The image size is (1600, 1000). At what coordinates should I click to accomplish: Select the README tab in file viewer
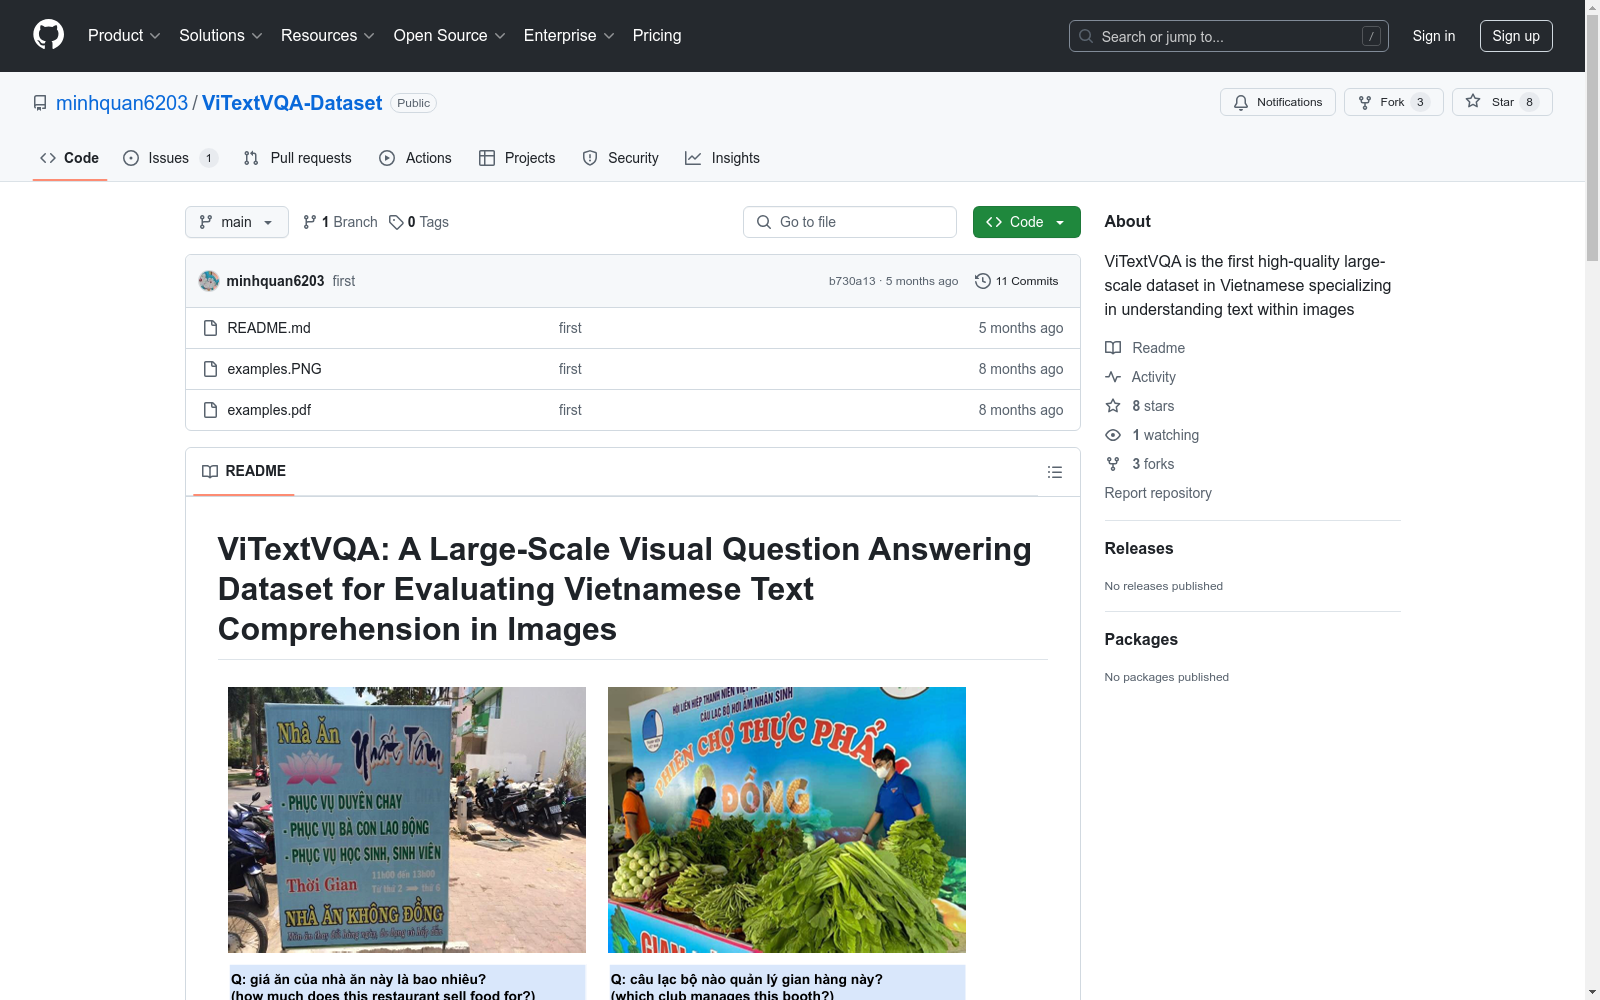244,471
